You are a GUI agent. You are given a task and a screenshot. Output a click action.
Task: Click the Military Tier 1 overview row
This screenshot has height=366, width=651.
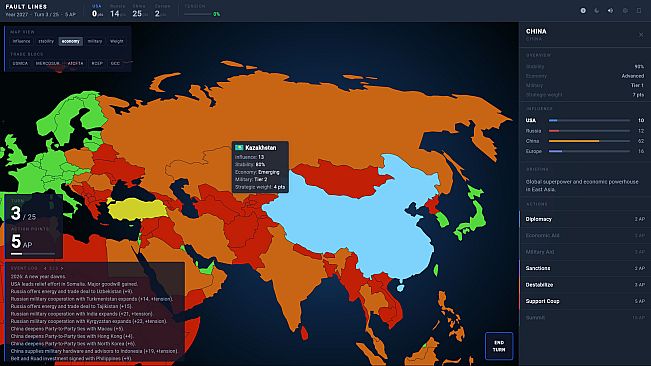[x=585, y=85]
